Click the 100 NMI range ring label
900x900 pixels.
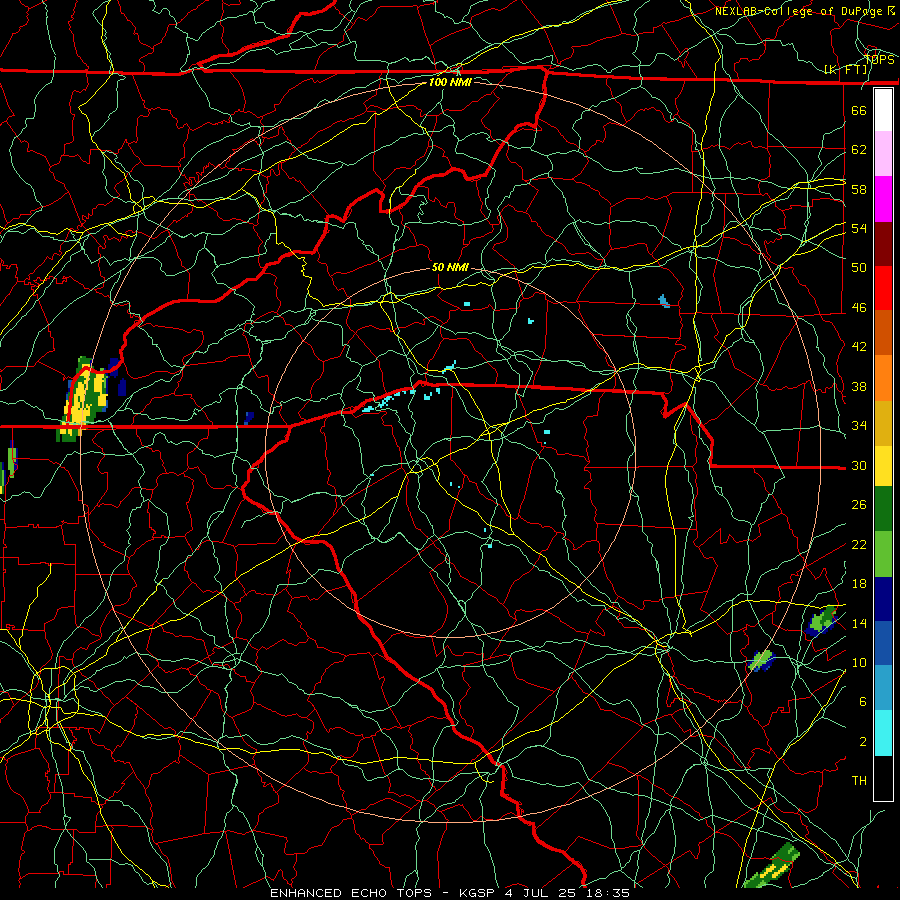pyautogui.click(x=450, y=82)
